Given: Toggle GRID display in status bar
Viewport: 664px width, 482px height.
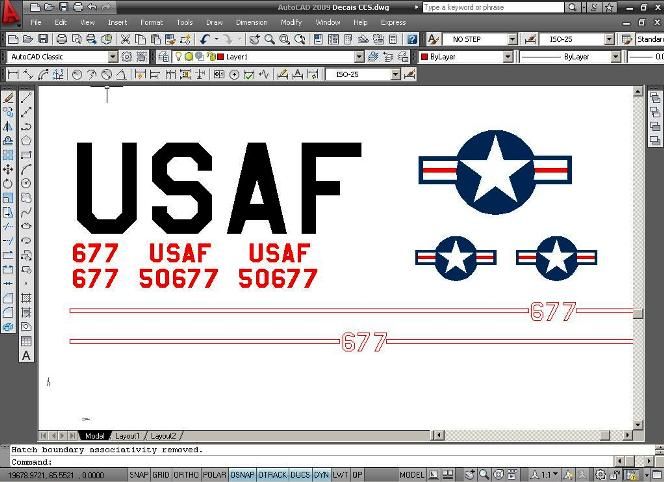Looking at the screenshot, I should coord(160,475).
